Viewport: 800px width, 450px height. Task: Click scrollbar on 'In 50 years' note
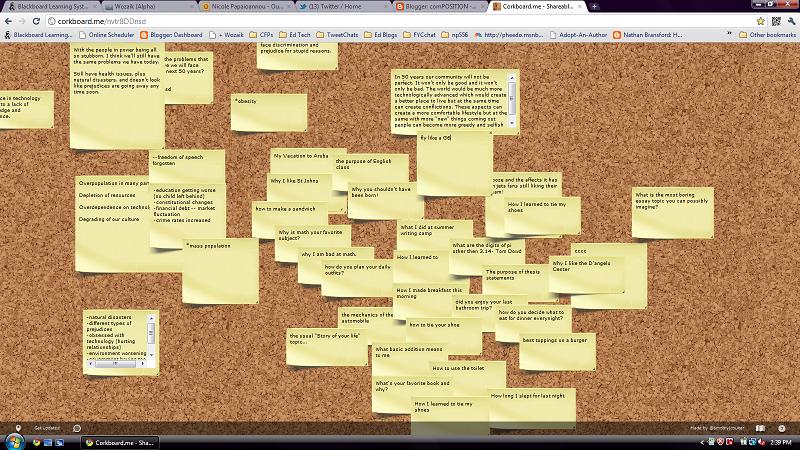click(x=512, y=101)
